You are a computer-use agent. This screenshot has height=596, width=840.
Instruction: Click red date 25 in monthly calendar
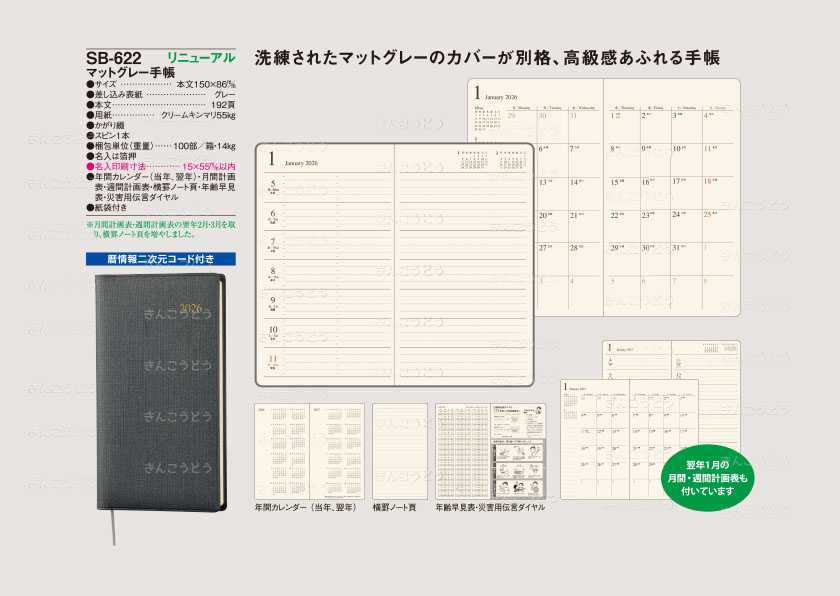click(x=708, y=214)
